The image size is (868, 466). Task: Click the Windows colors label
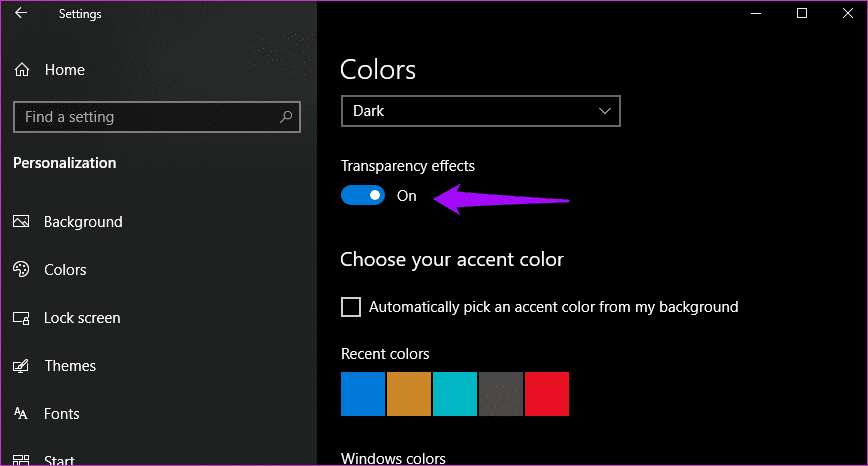pyautogui.click(x=393, y=458)
